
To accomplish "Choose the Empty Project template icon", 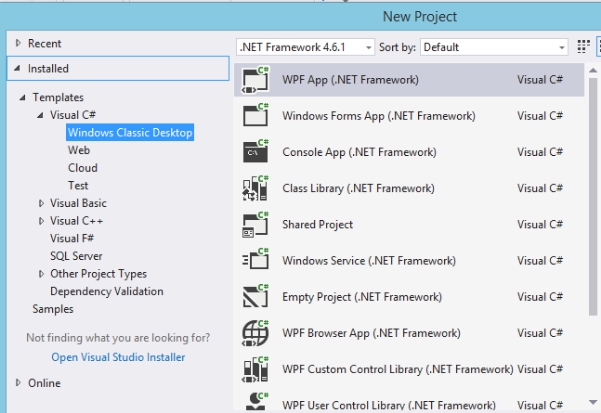I will tap(255, 297).
